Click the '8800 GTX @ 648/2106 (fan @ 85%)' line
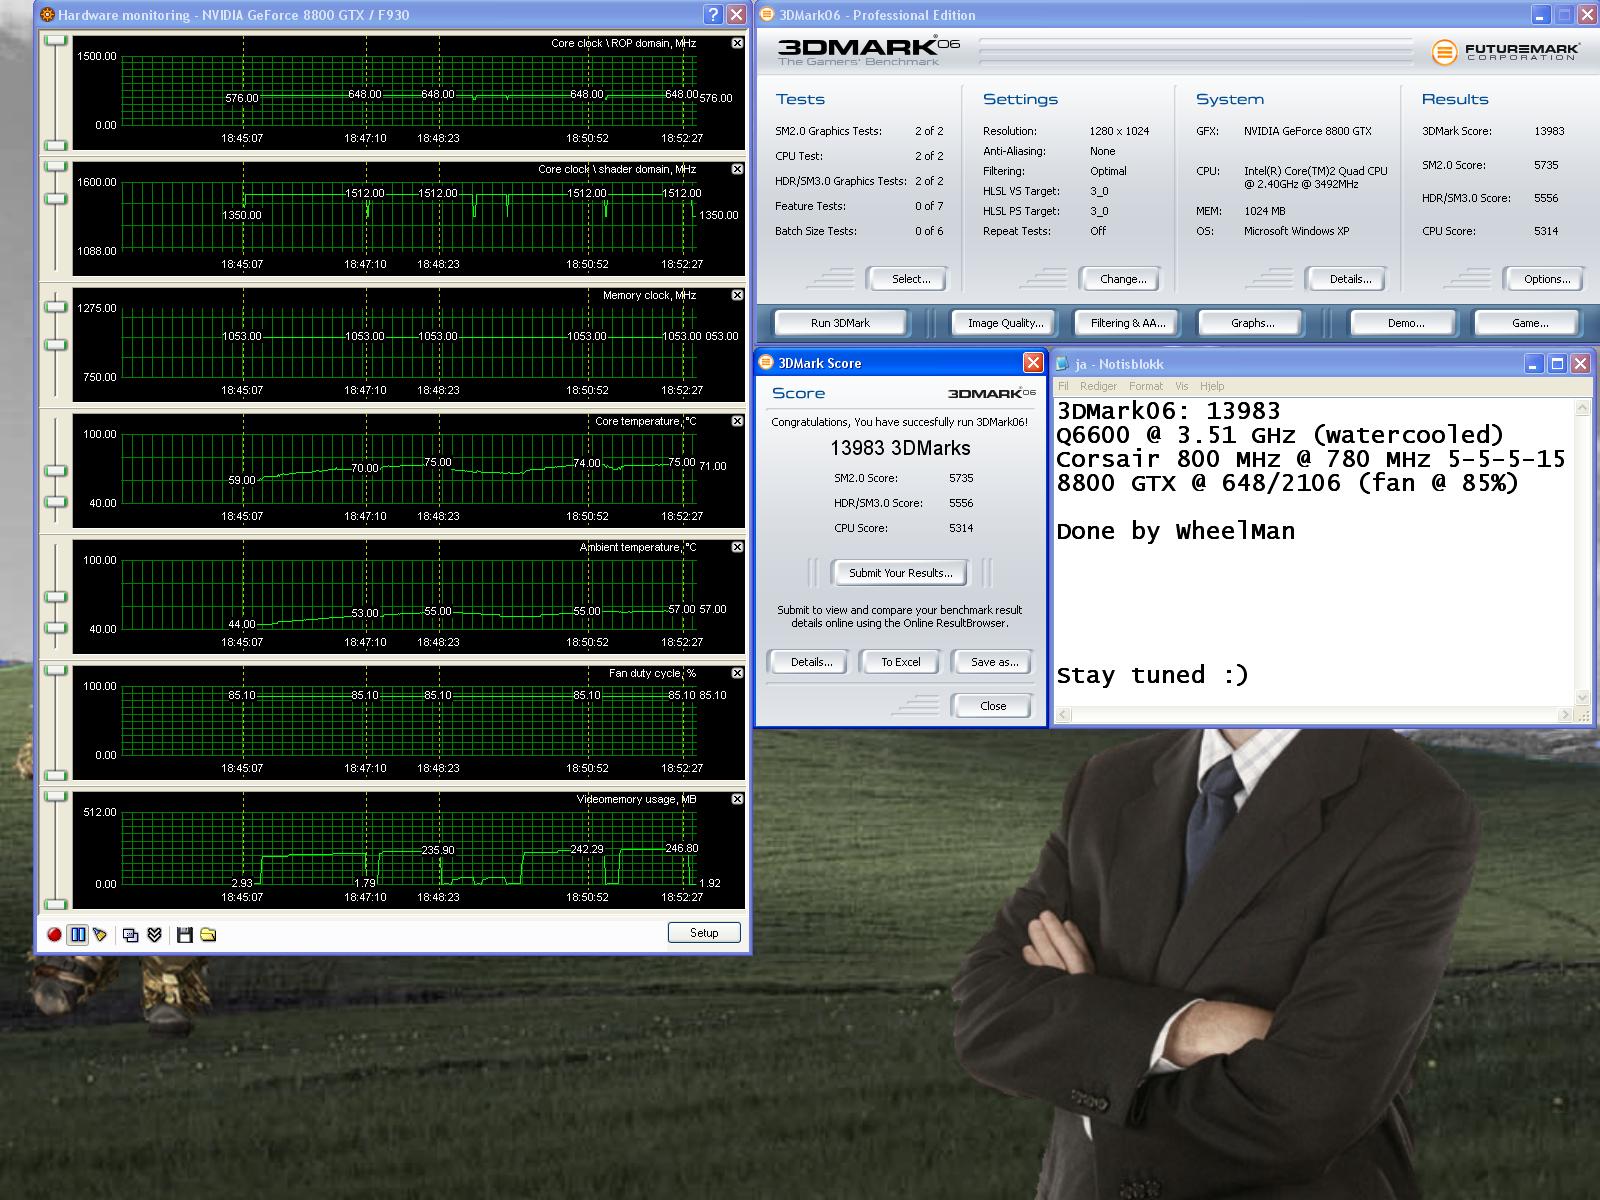This screenshot has height=1200, width=1600. click(x=1288, y=483)
